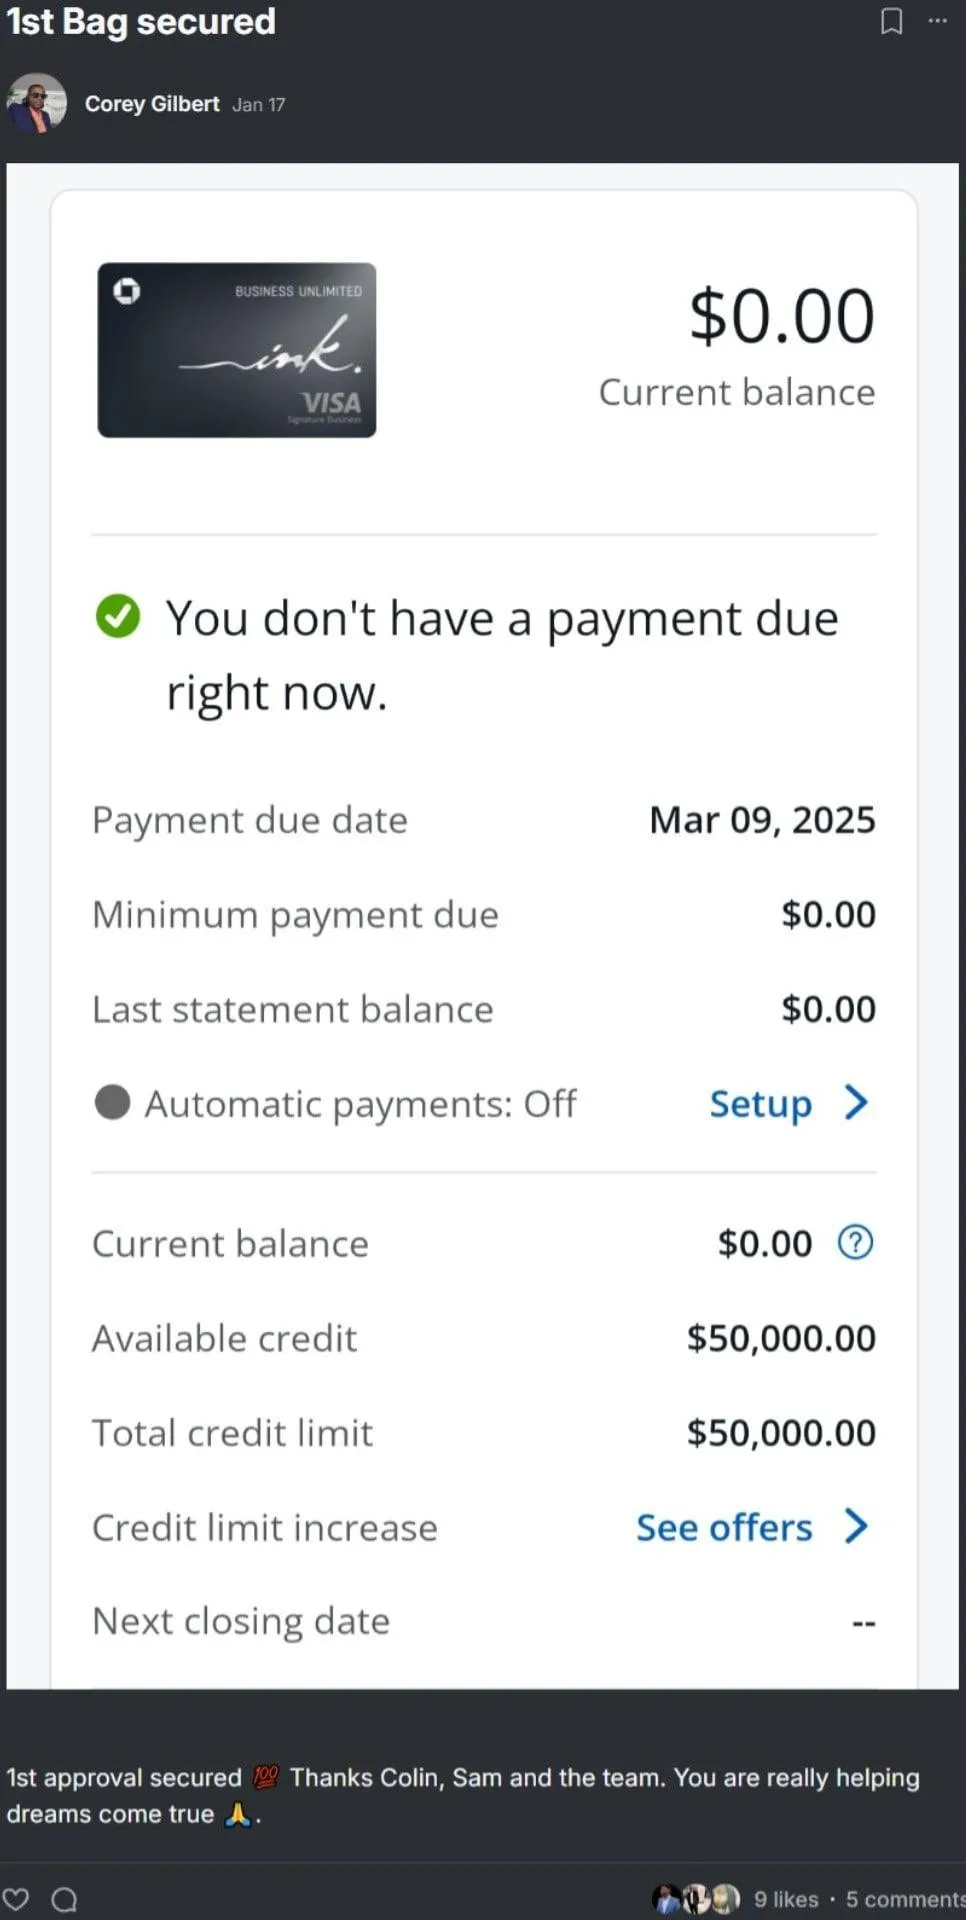Click the current balance help question icon
This screenshot has height=1920, width=966.
[855, 1242]
